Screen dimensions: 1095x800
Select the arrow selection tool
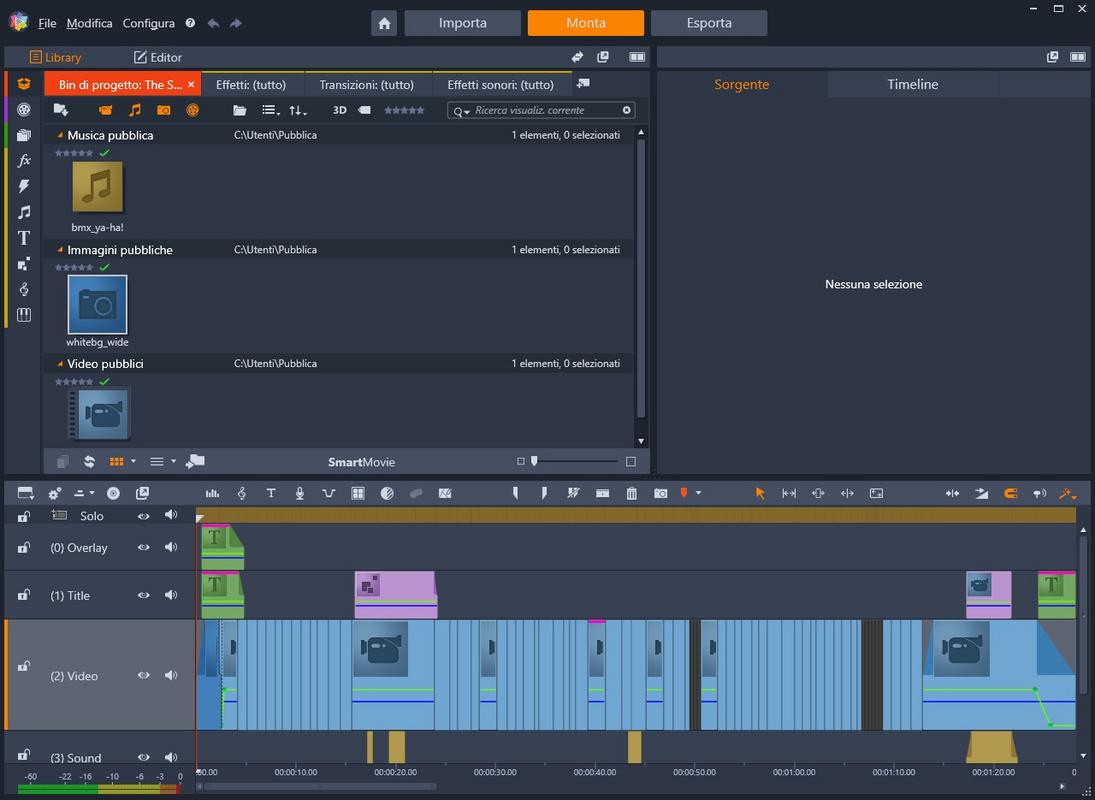(760, 494)
